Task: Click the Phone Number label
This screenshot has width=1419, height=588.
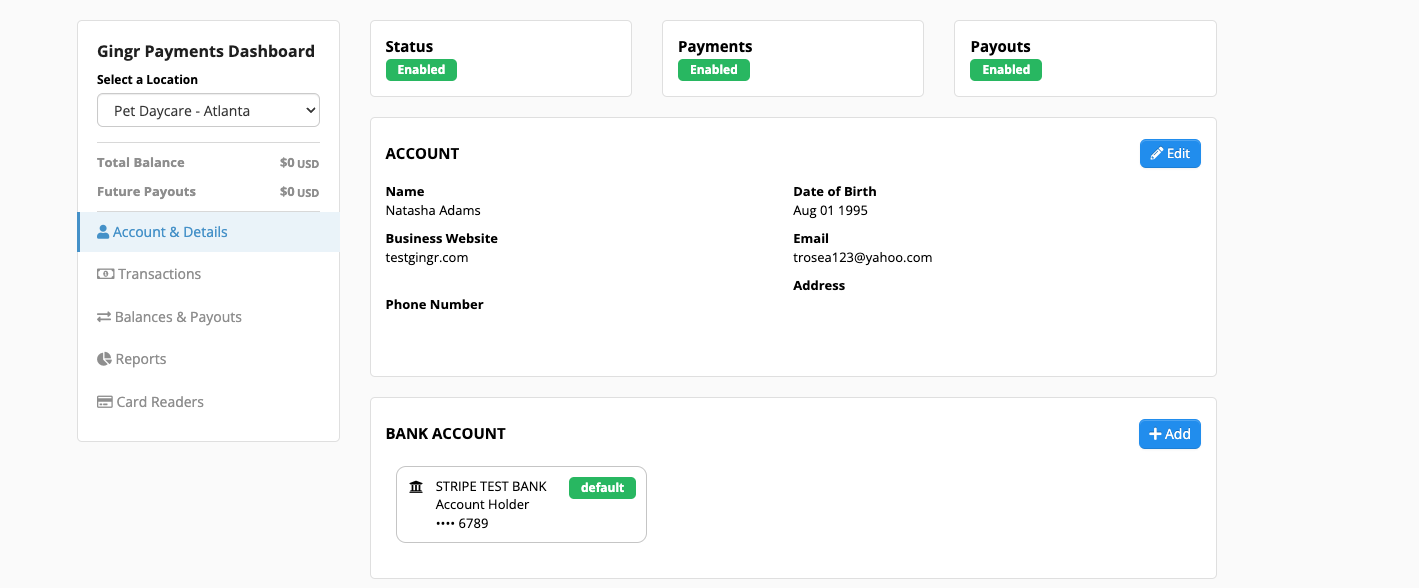Action: [434, 305]
